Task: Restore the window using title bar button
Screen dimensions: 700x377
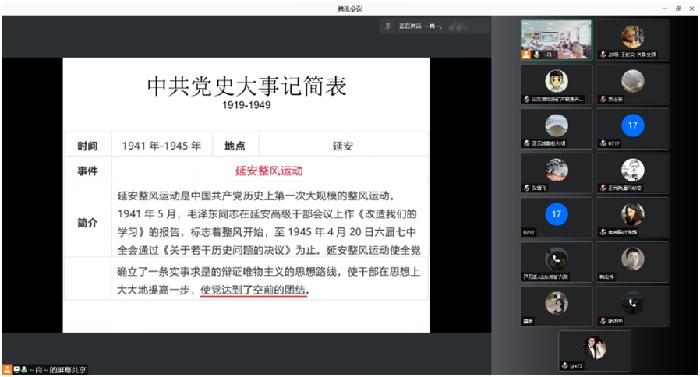Action: 678,8
